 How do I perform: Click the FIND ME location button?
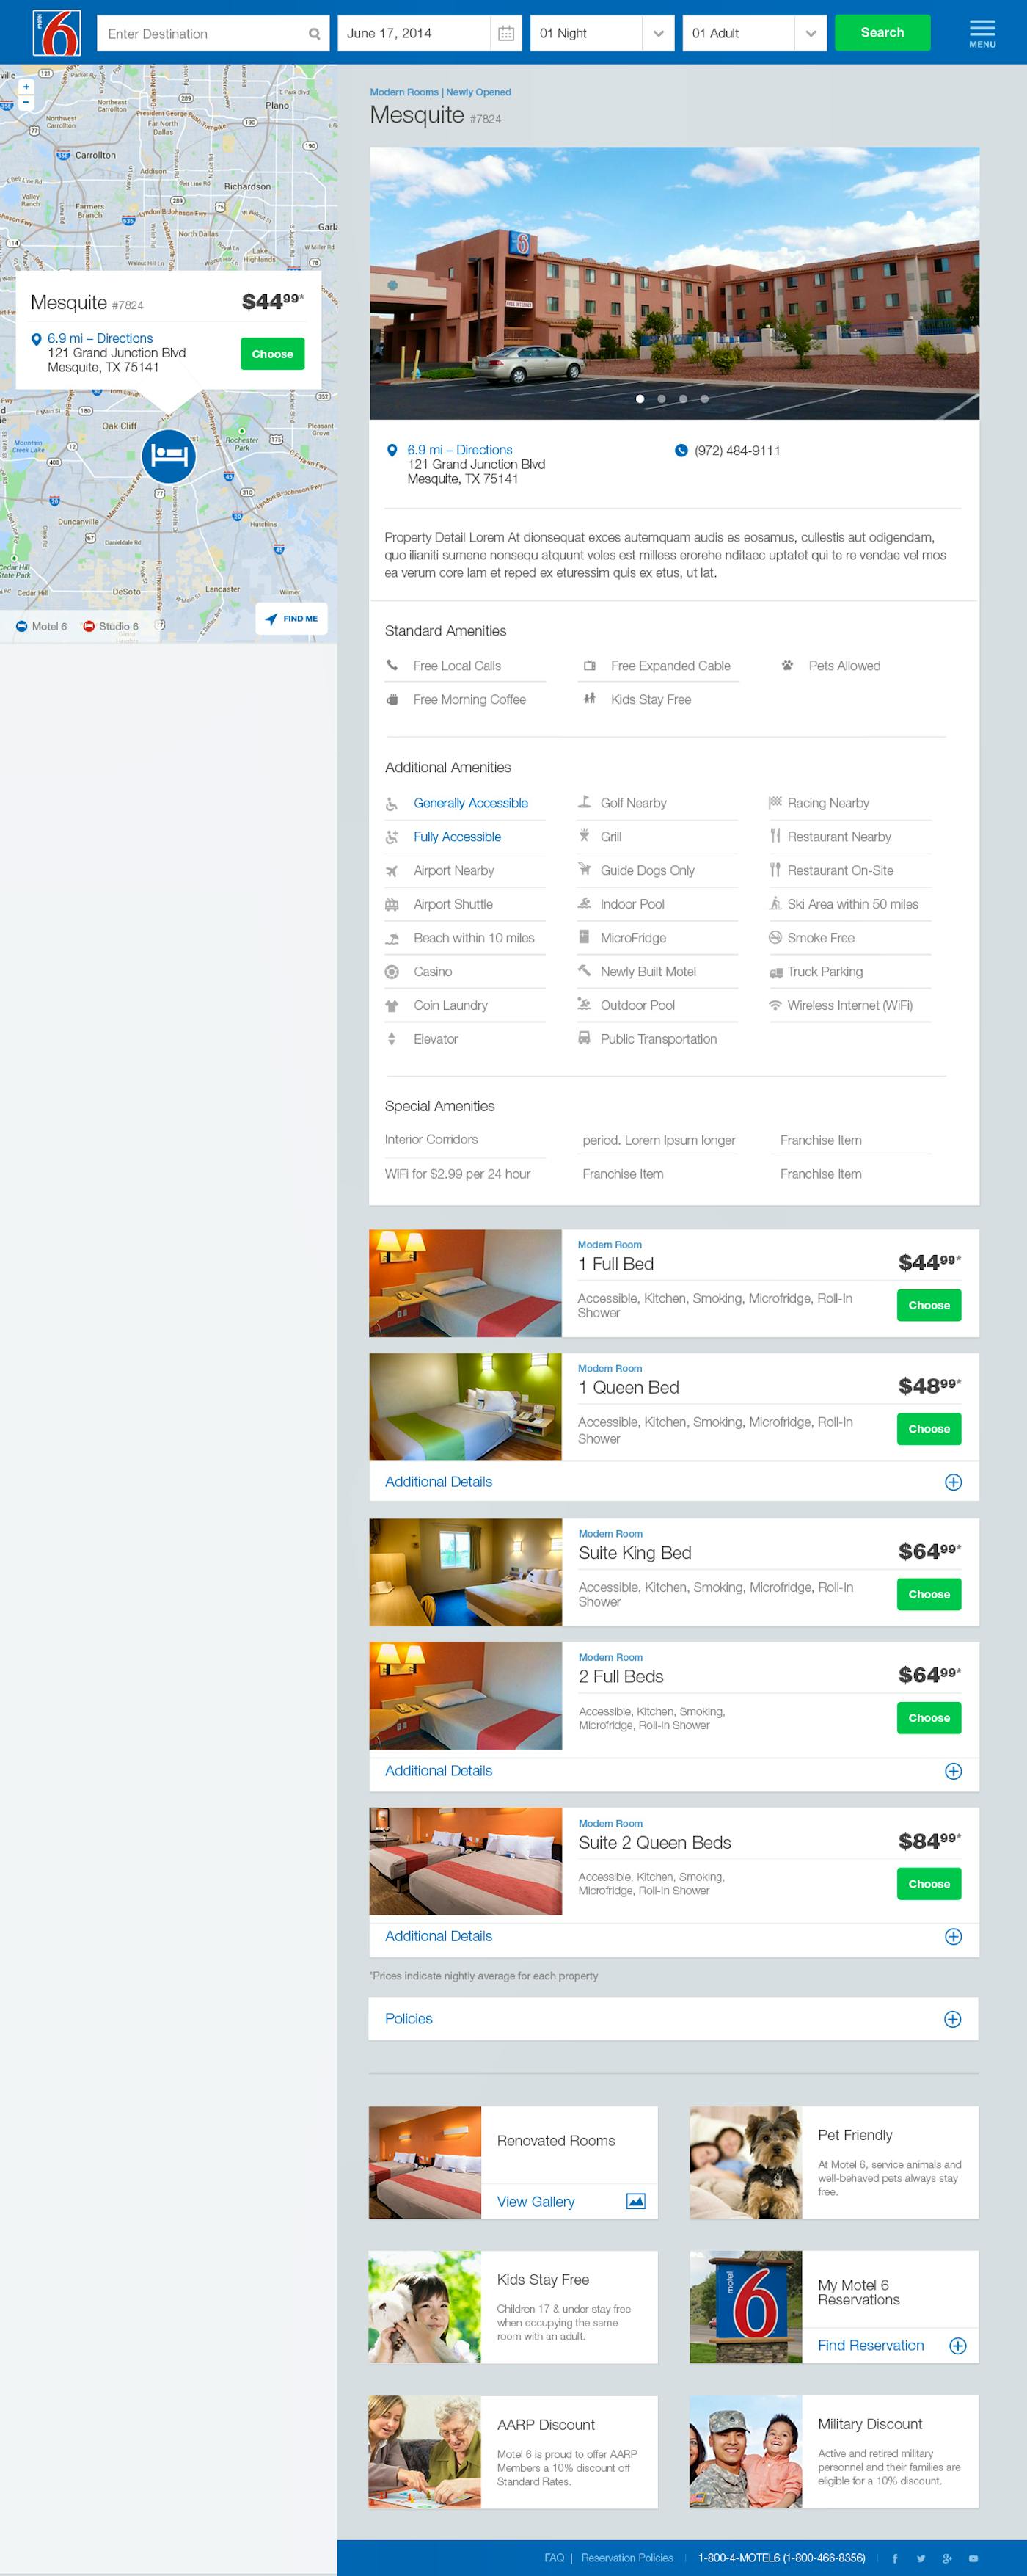click(x=291, y=618)
